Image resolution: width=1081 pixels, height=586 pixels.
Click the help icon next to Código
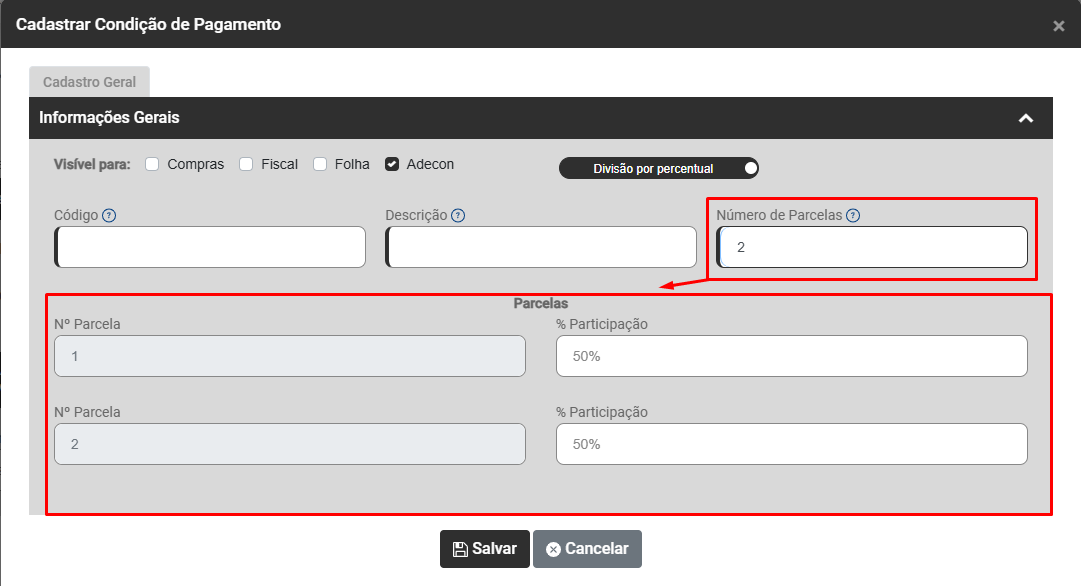(x=109, y=215)
